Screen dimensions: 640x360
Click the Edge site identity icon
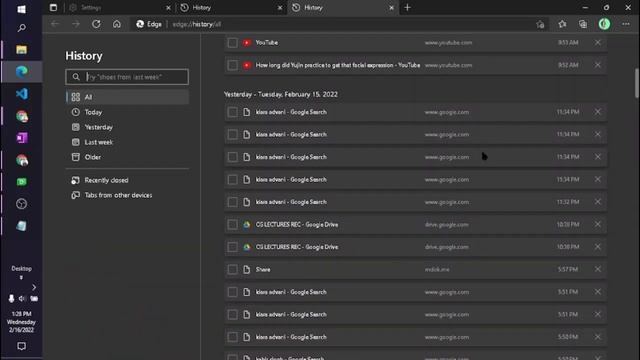[149, 24]
